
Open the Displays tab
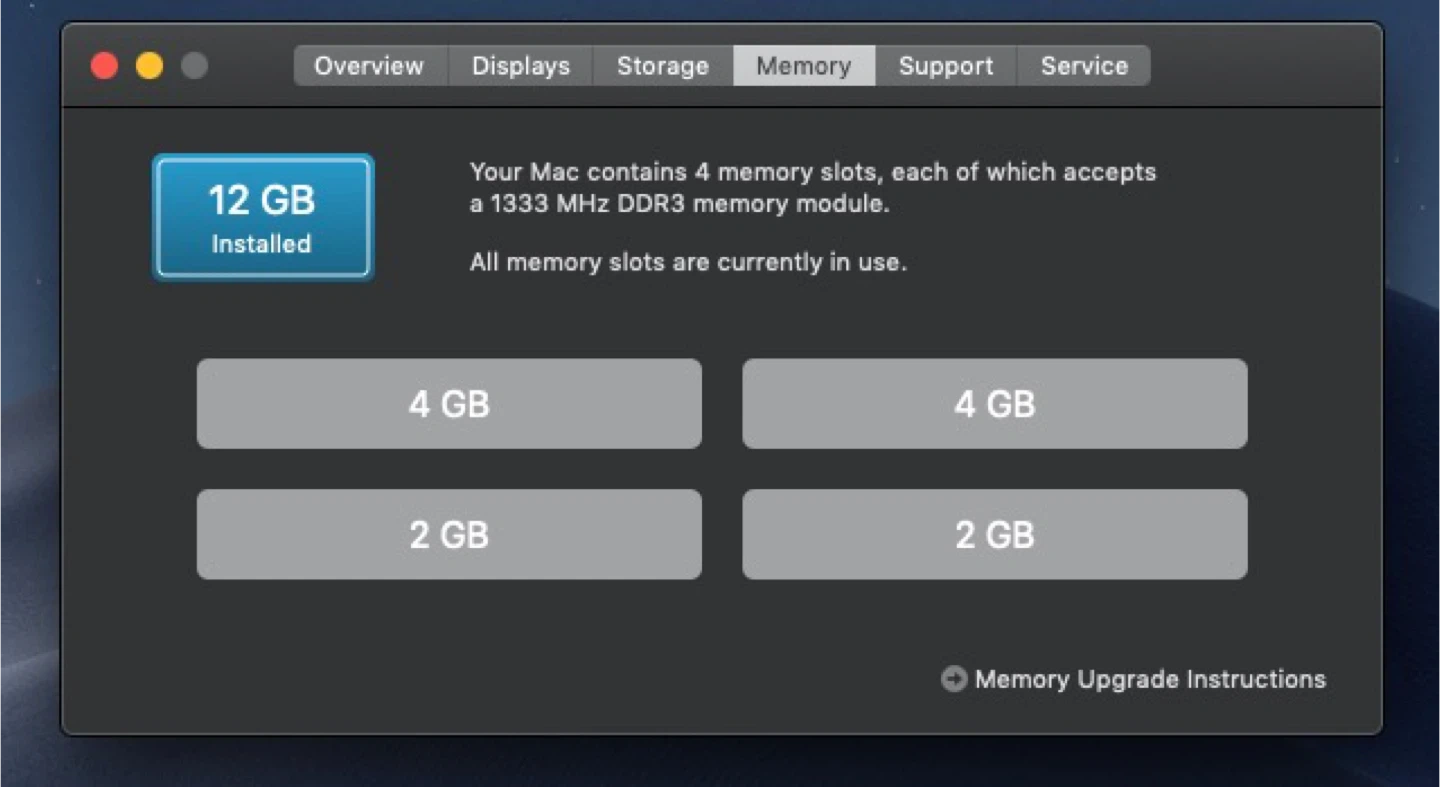click(520, 66)
